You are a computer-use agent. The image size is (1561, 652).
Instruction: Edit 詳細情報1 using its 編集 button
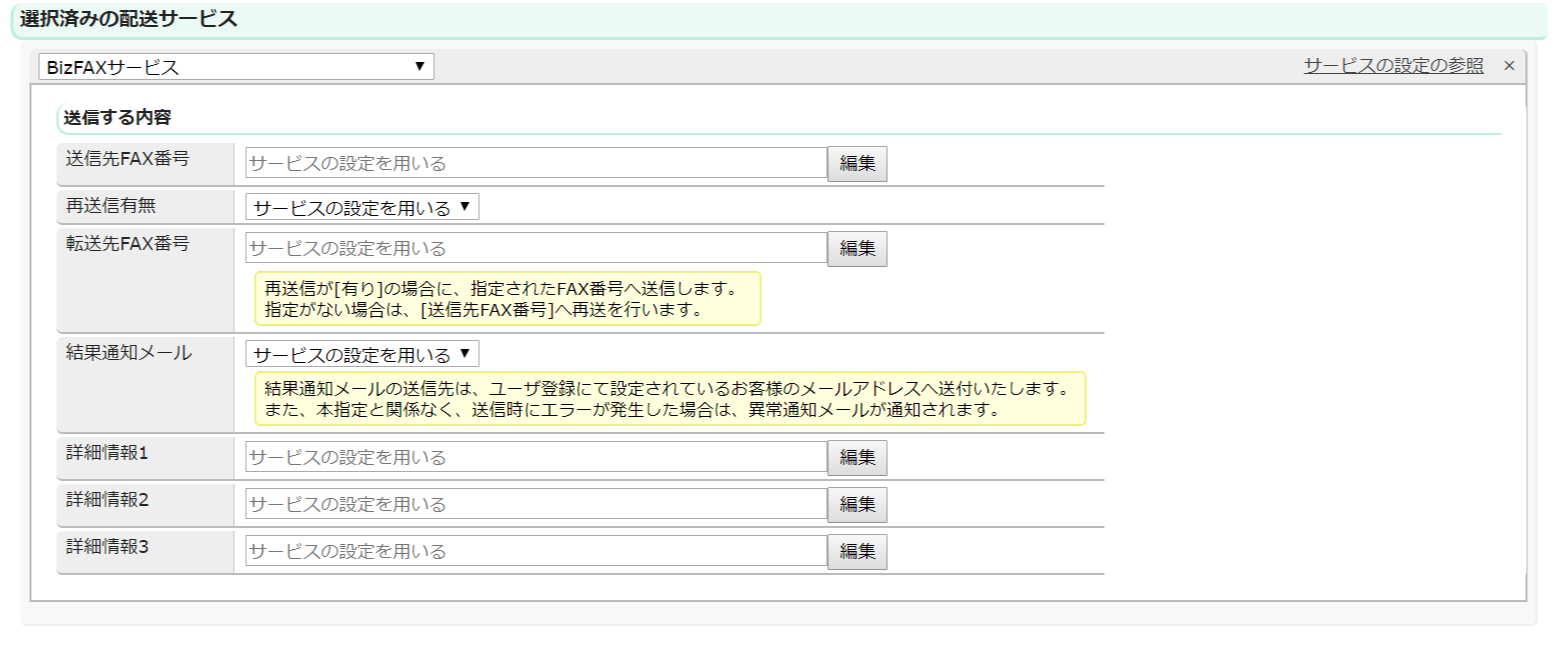pos(857,458)
